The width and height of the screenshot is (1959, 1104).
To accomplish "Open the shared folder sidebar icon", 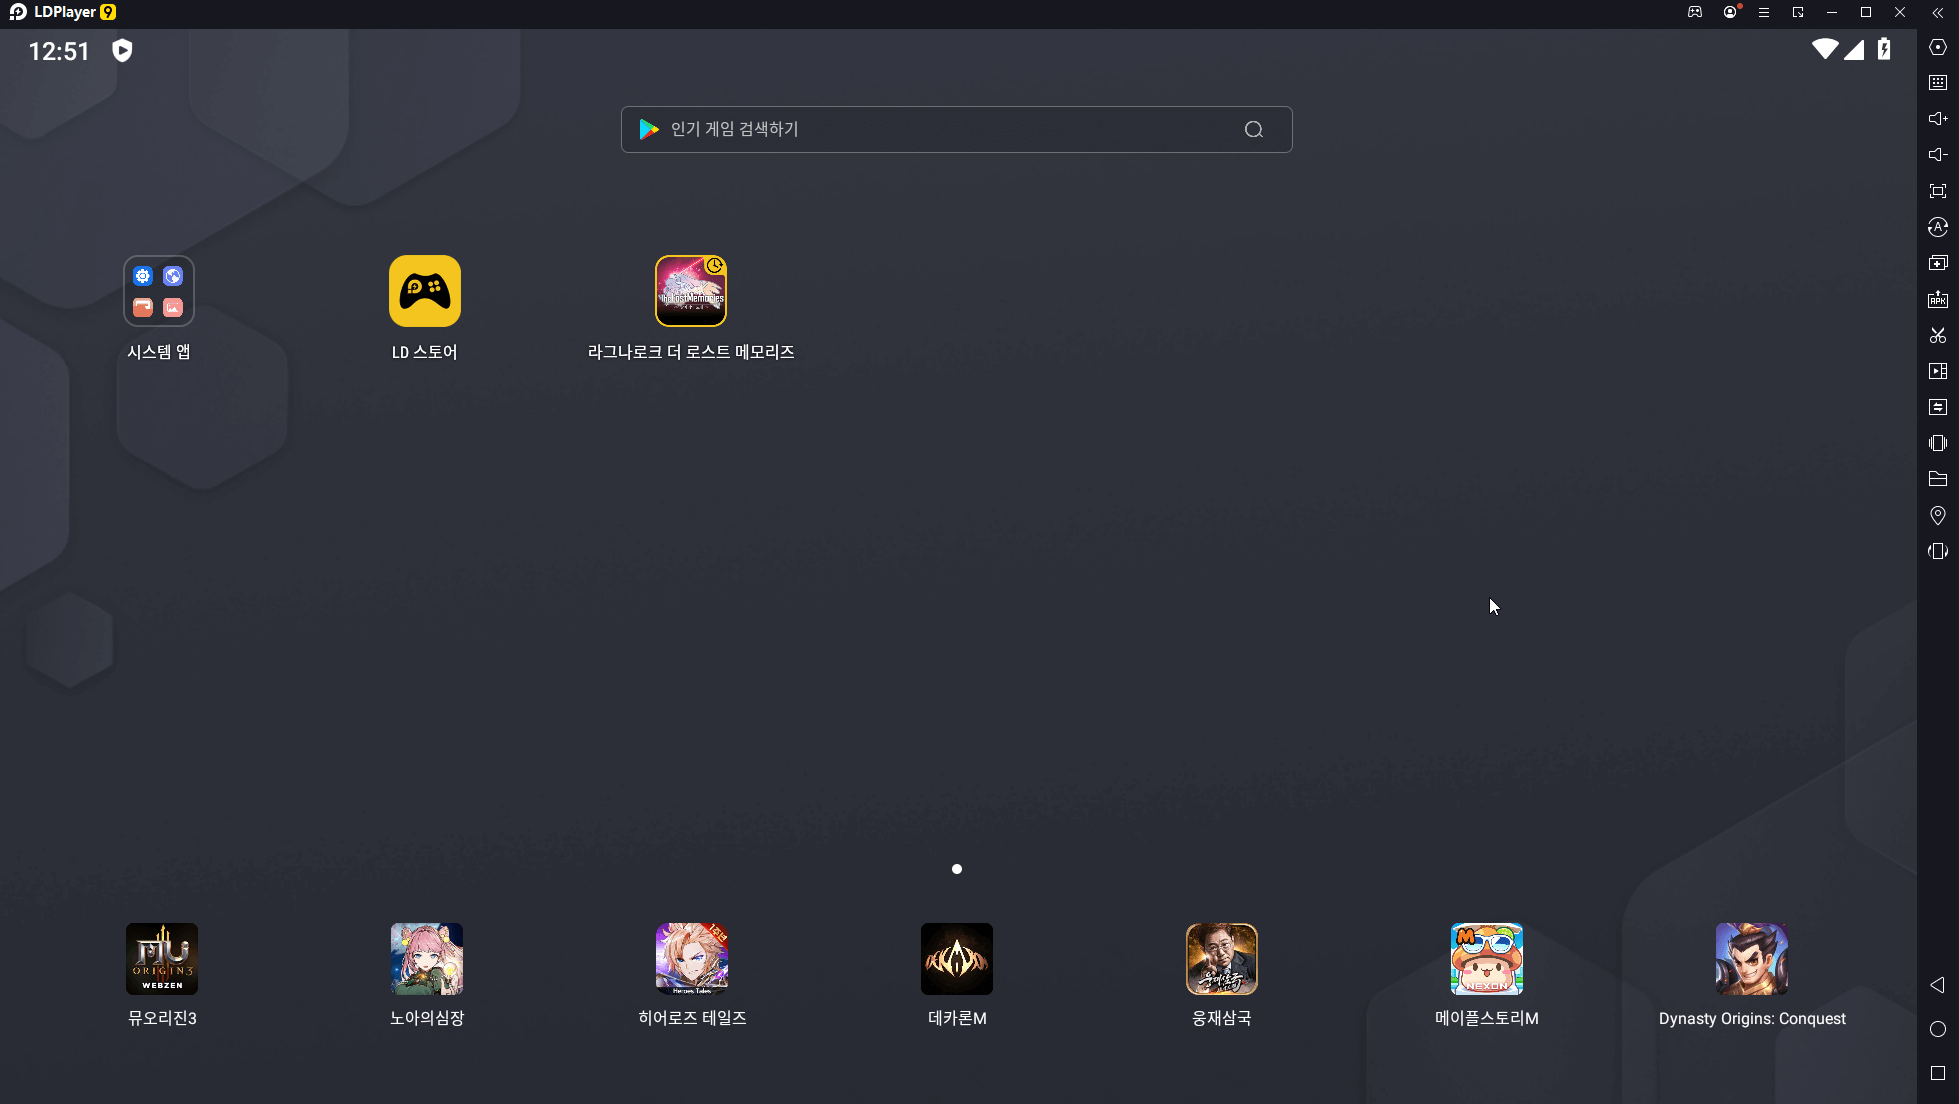I will 1938,479.
